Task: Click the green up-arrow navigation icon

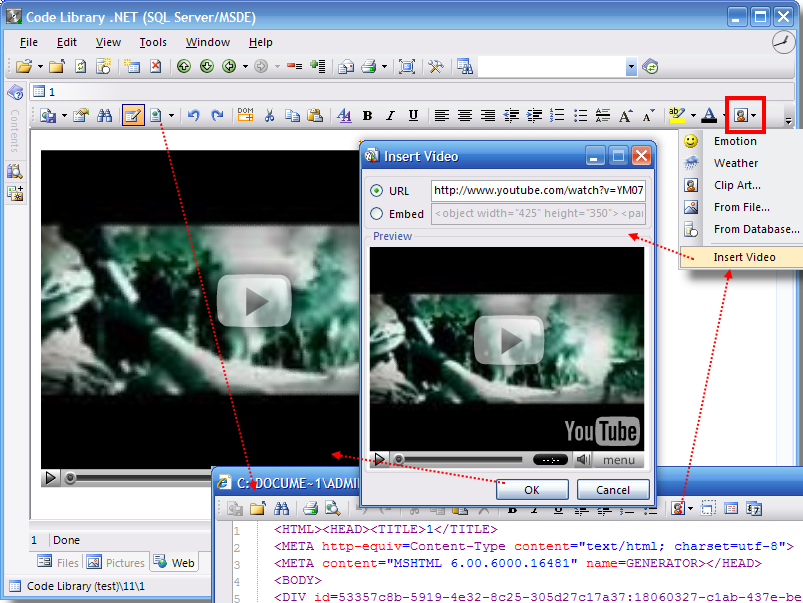Action: 184,67
